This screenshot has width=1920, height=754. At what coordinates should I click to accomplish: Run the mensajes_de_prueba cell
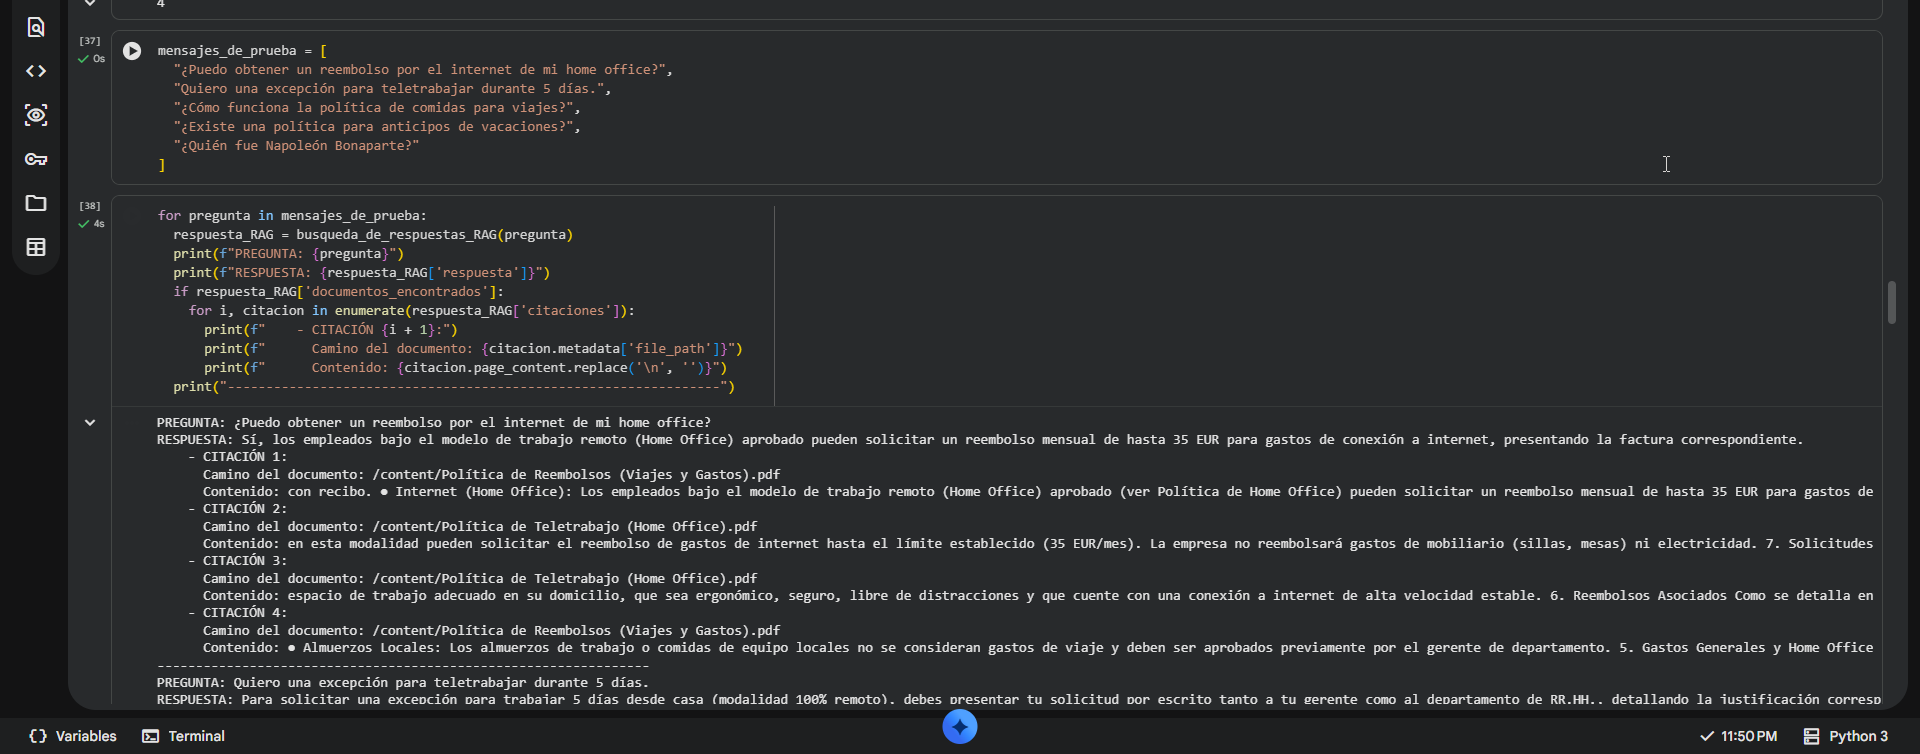coord(132,51)
